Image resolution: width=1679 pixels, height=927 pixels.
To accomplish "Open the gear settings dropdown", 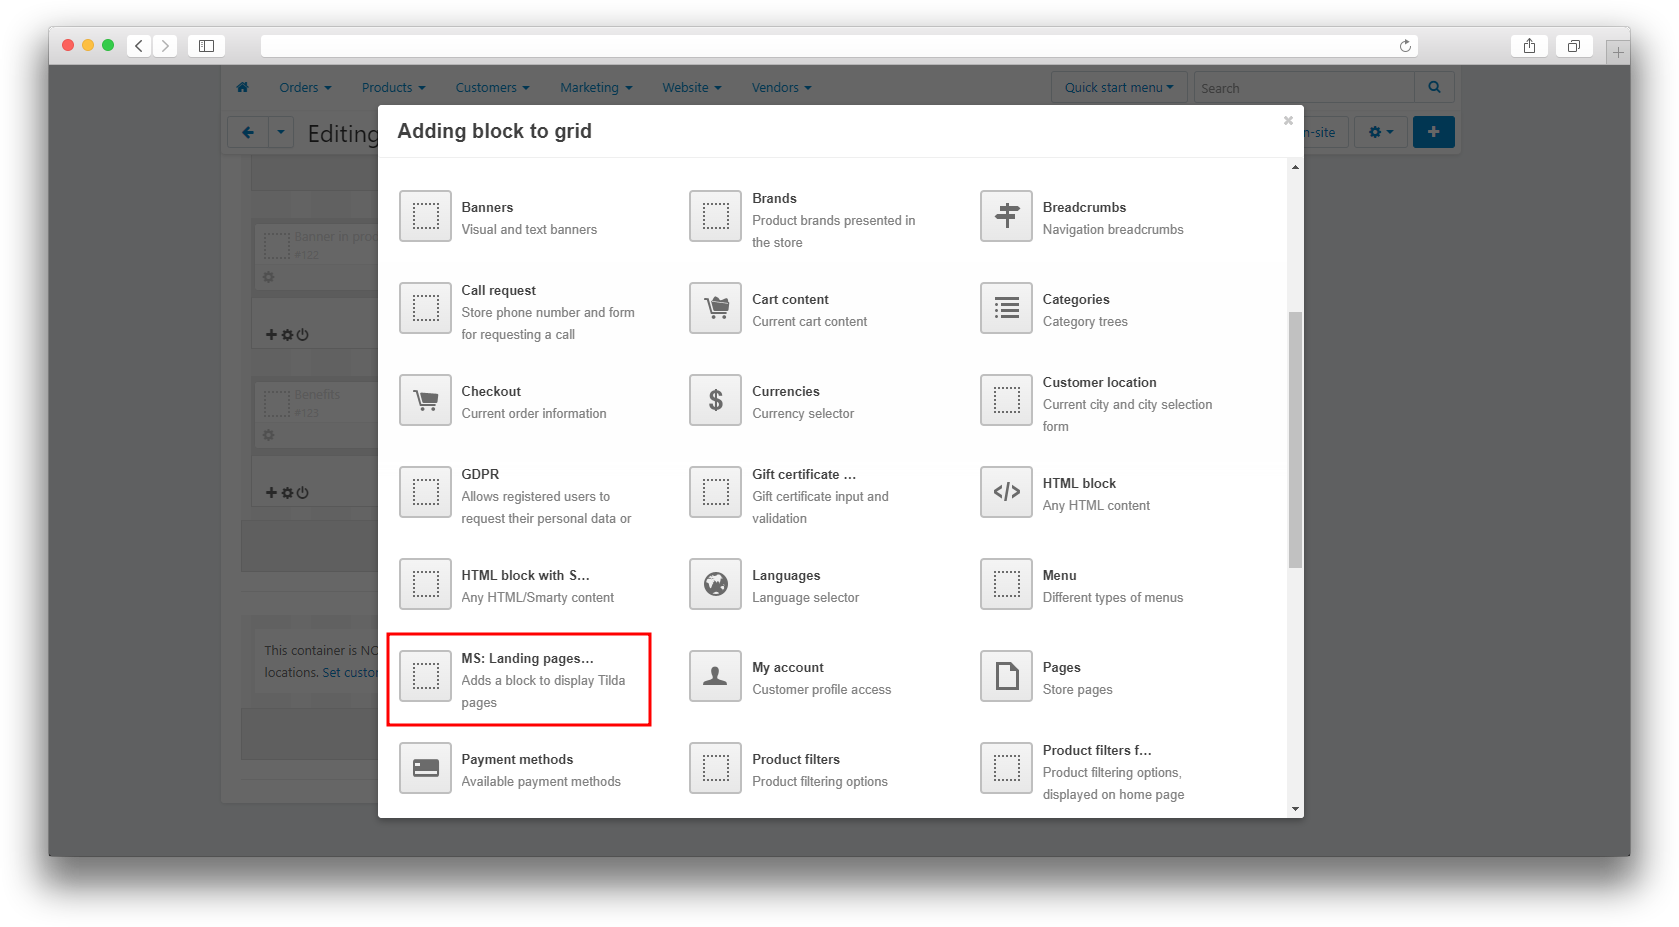I will (x=1380, y=132).
